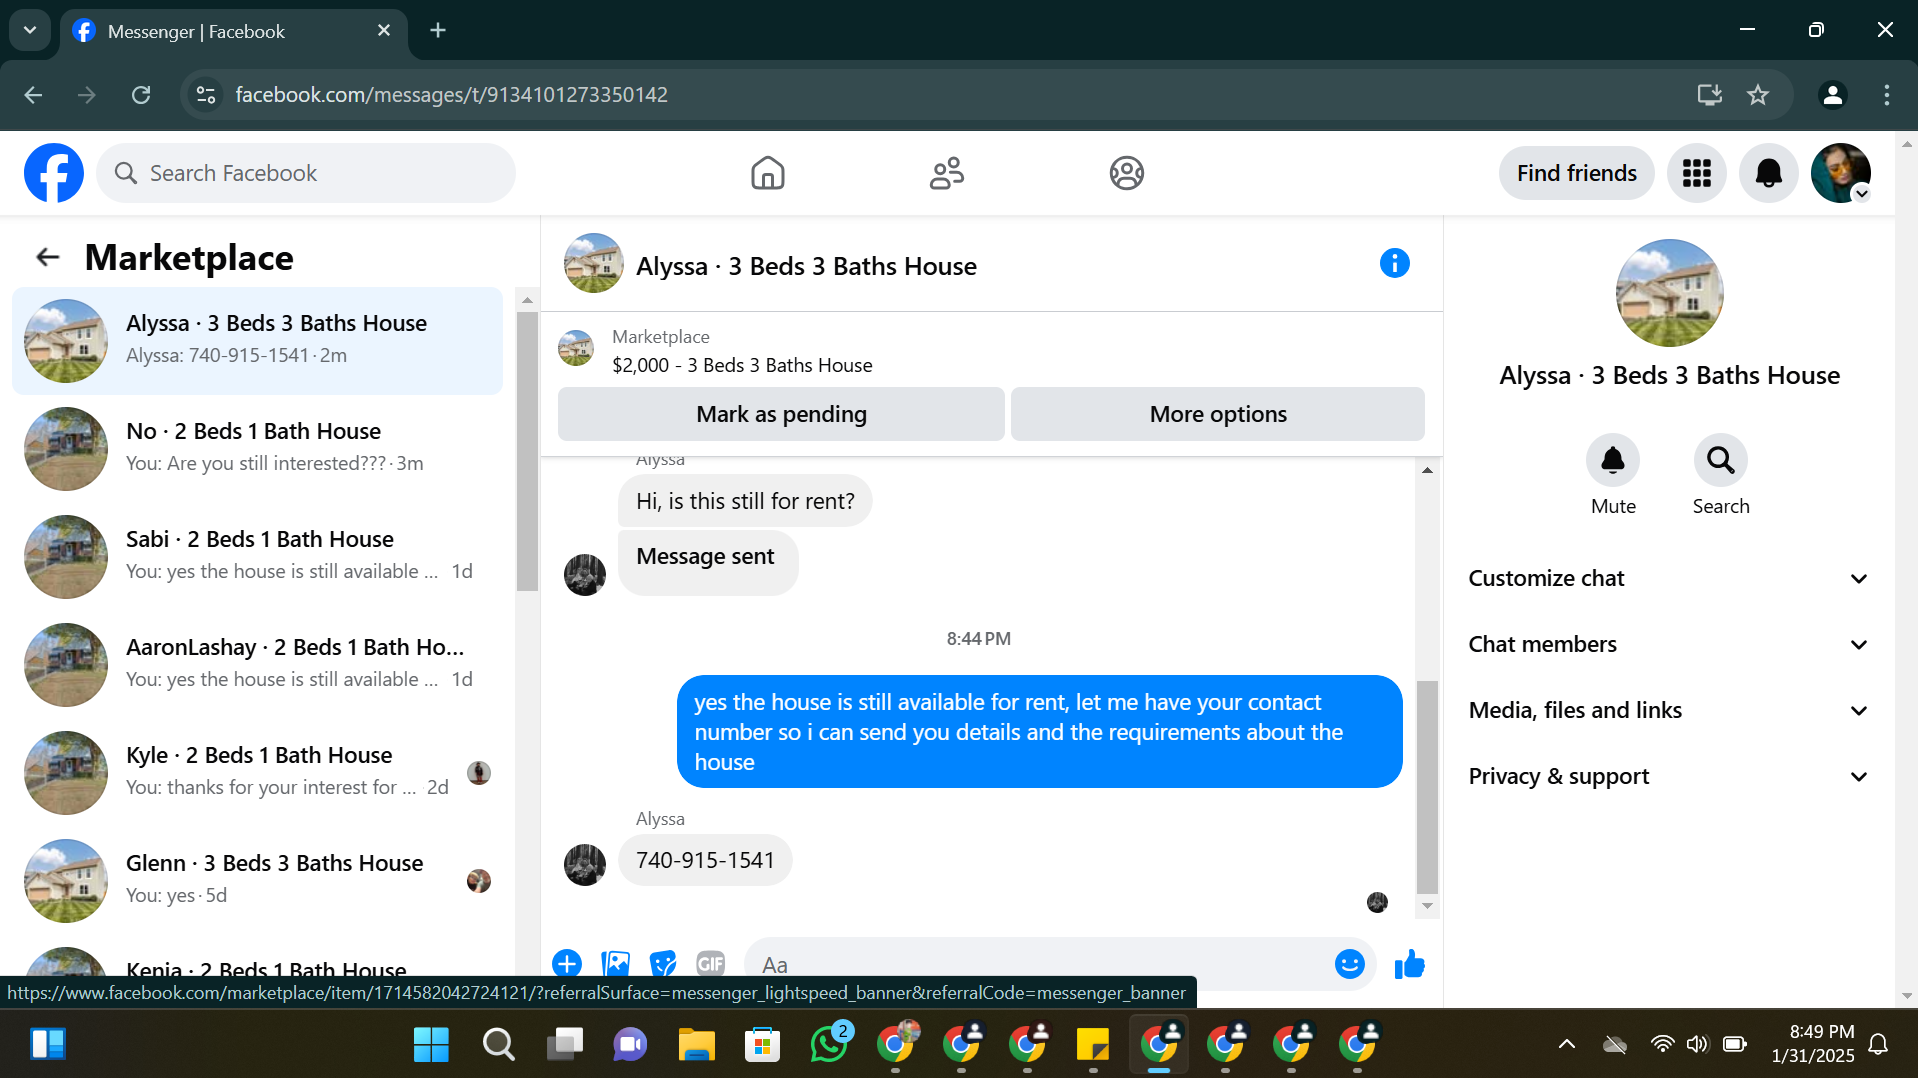Click the 'Hi, is this still for rent?' message
Image resolution: width=1918 pixels, height=1078 pixels.
point(745,501)
